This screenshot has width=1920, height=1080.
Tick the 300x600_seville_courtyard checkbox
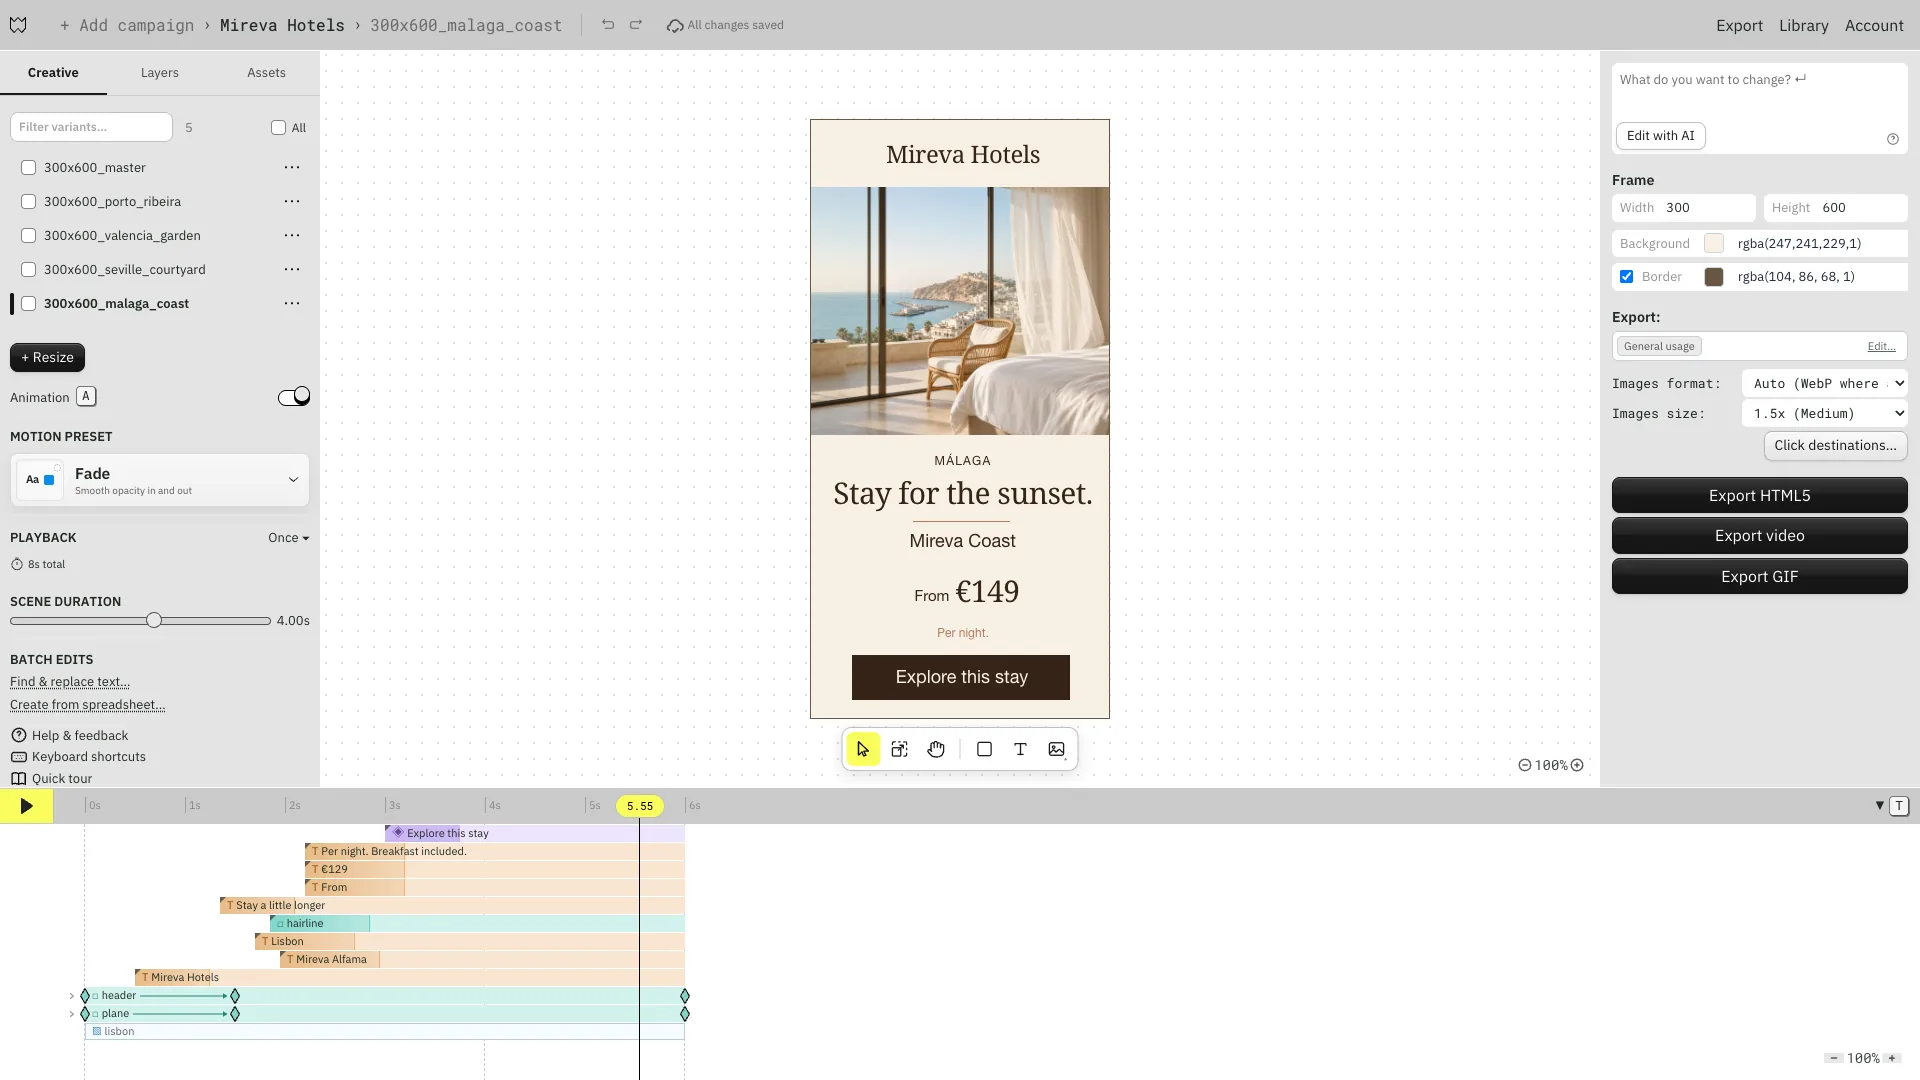[x=29, y=270]
